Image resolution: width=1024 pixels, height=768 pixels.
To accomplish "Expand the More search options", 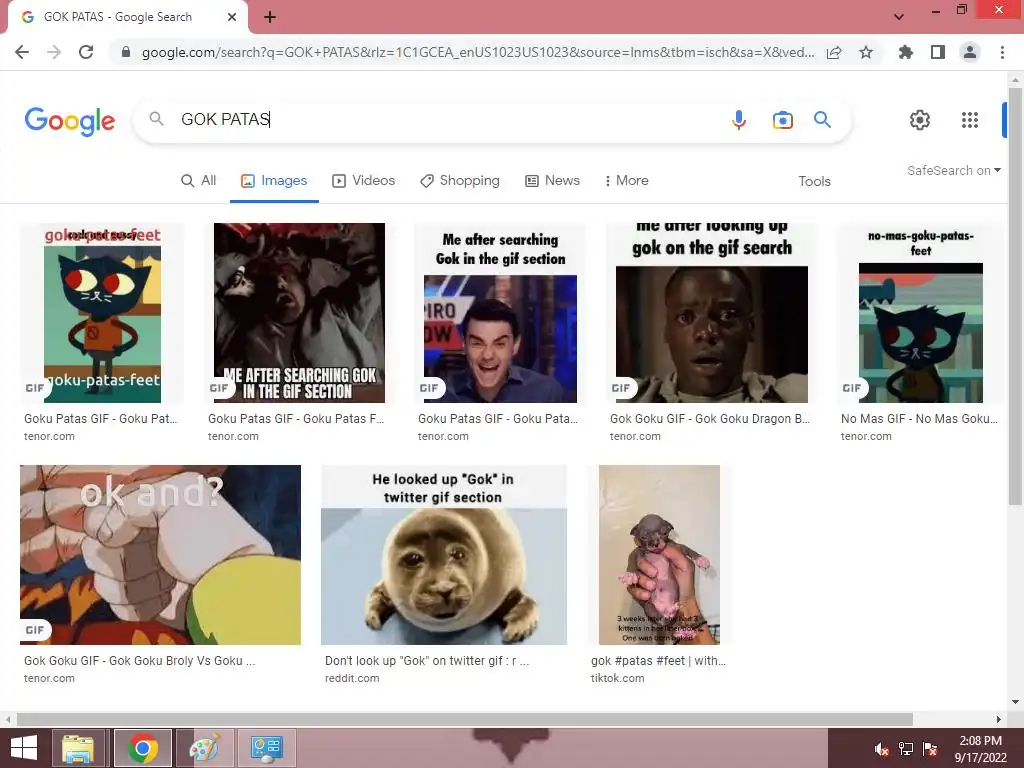I will click(627, 181).
